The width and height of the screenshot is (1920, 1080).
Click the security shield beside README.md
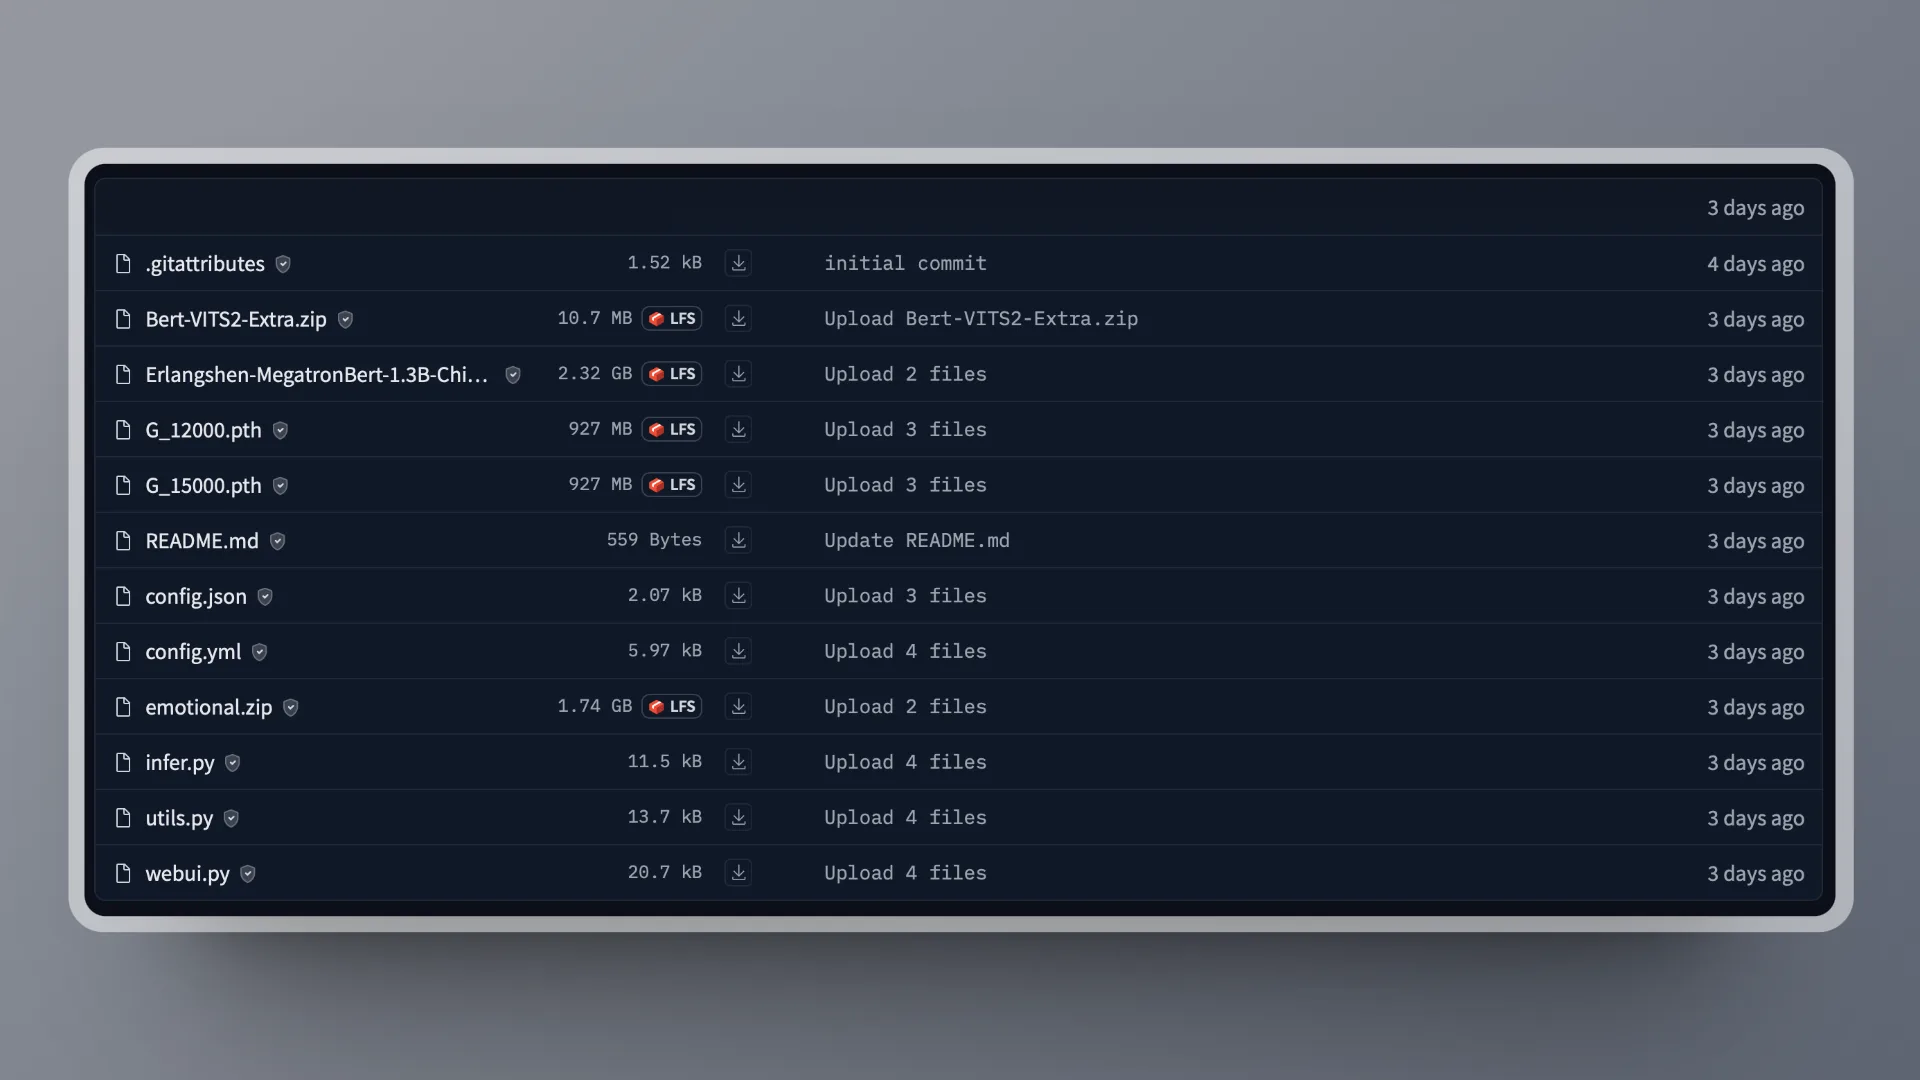tap(278, 541)
